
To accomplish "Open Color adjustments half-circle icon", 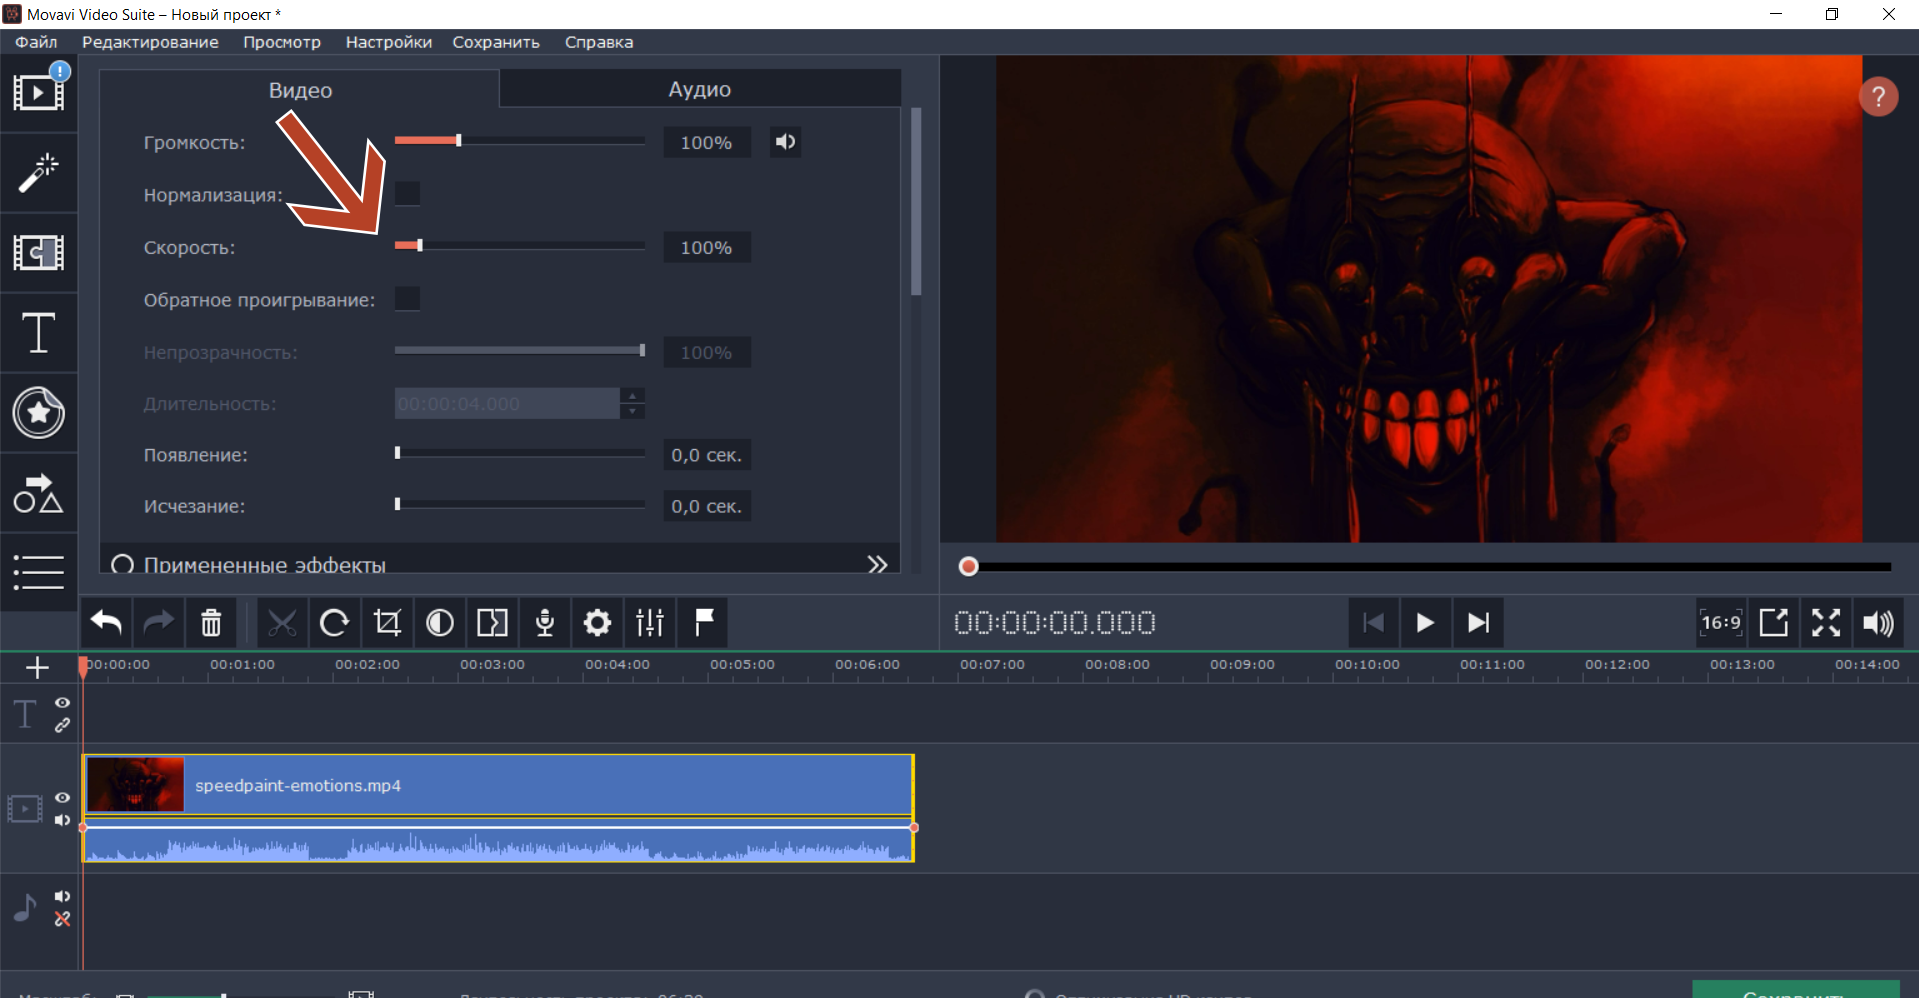I will point(440,623).
